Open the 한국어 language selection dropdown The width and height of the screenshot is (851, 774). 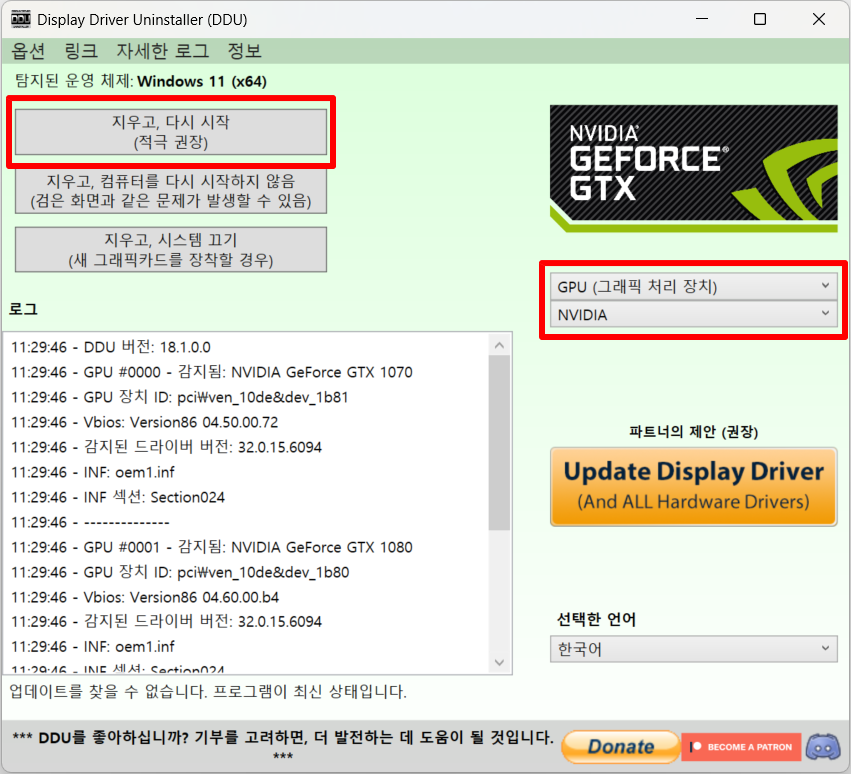coord(693,650)
